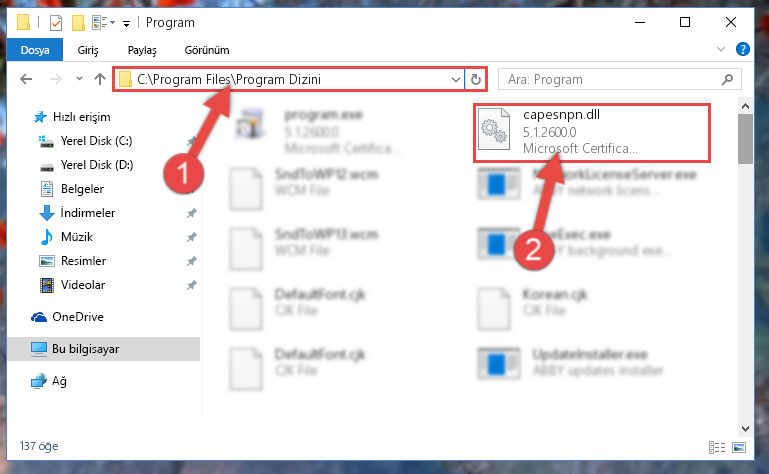The width and height of the screenshot is (769, 474).
Task: Click the Properties checkmark icon in title bar
Action: point(56,23)
